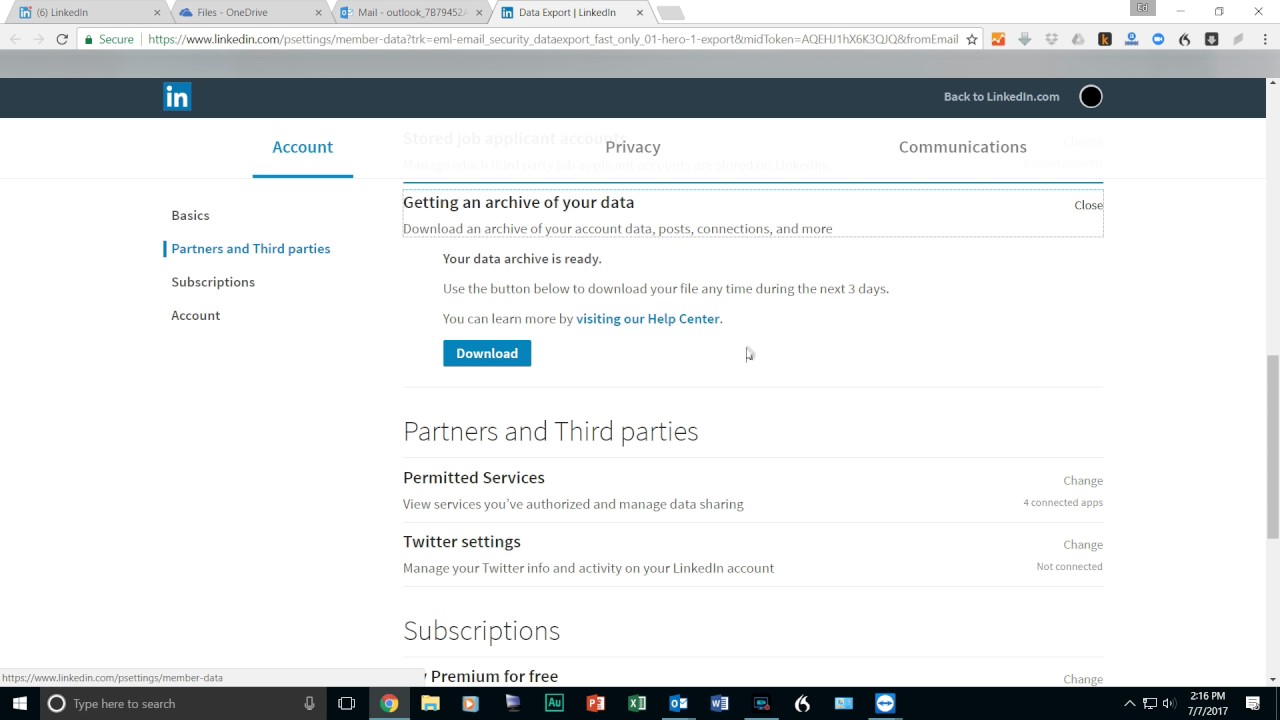
Task: Switch to the (6) LinkedIn browser tab
Action: (x=90, y=12)
